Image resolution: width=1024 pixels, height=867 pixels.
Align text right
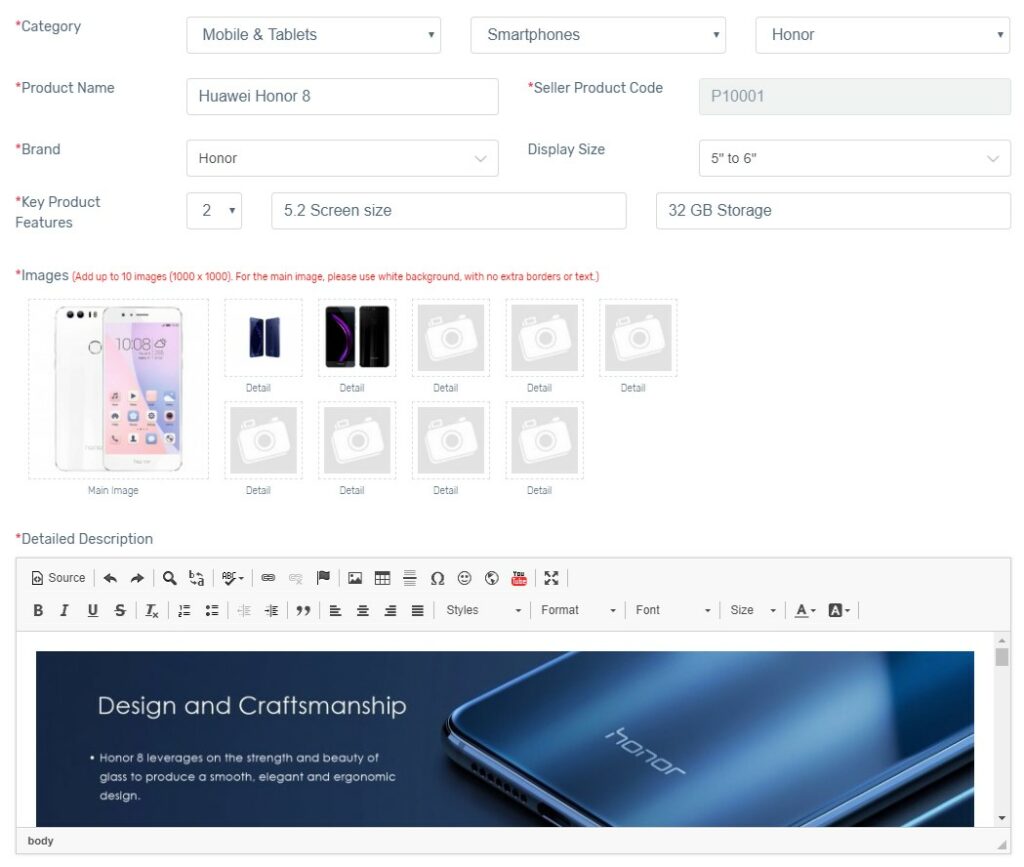(390, 610)
